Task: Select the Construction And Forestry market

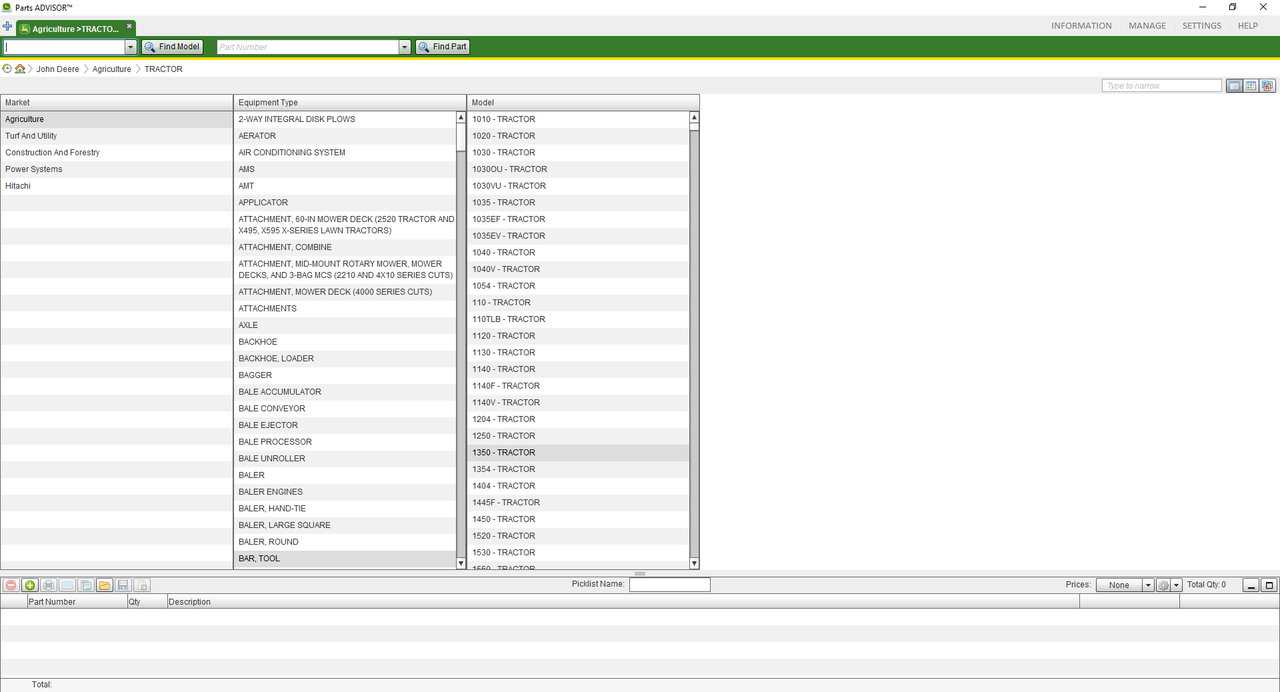Action: (116, 152)
